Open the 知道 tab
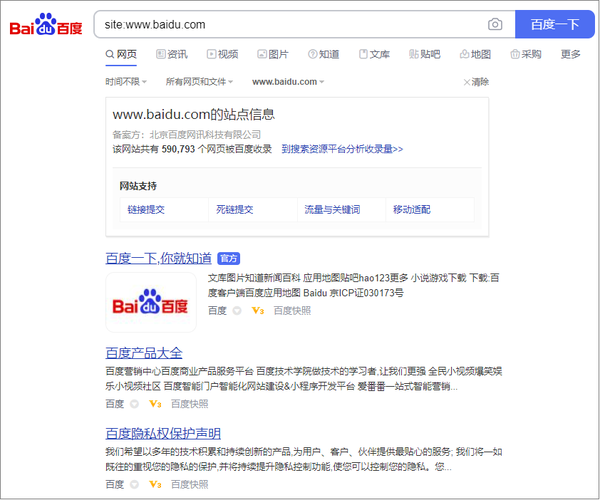 [324, 54]
